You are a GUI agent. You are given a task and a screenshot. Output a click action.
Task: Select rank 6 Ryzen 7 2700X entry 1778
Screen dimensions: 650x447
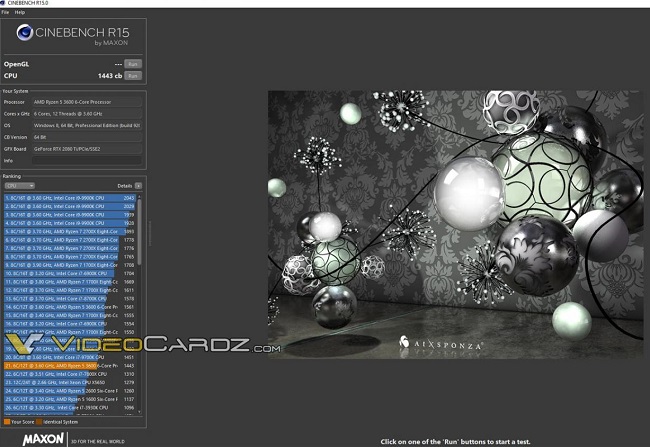pyautogui.click(x=70, y=240)
